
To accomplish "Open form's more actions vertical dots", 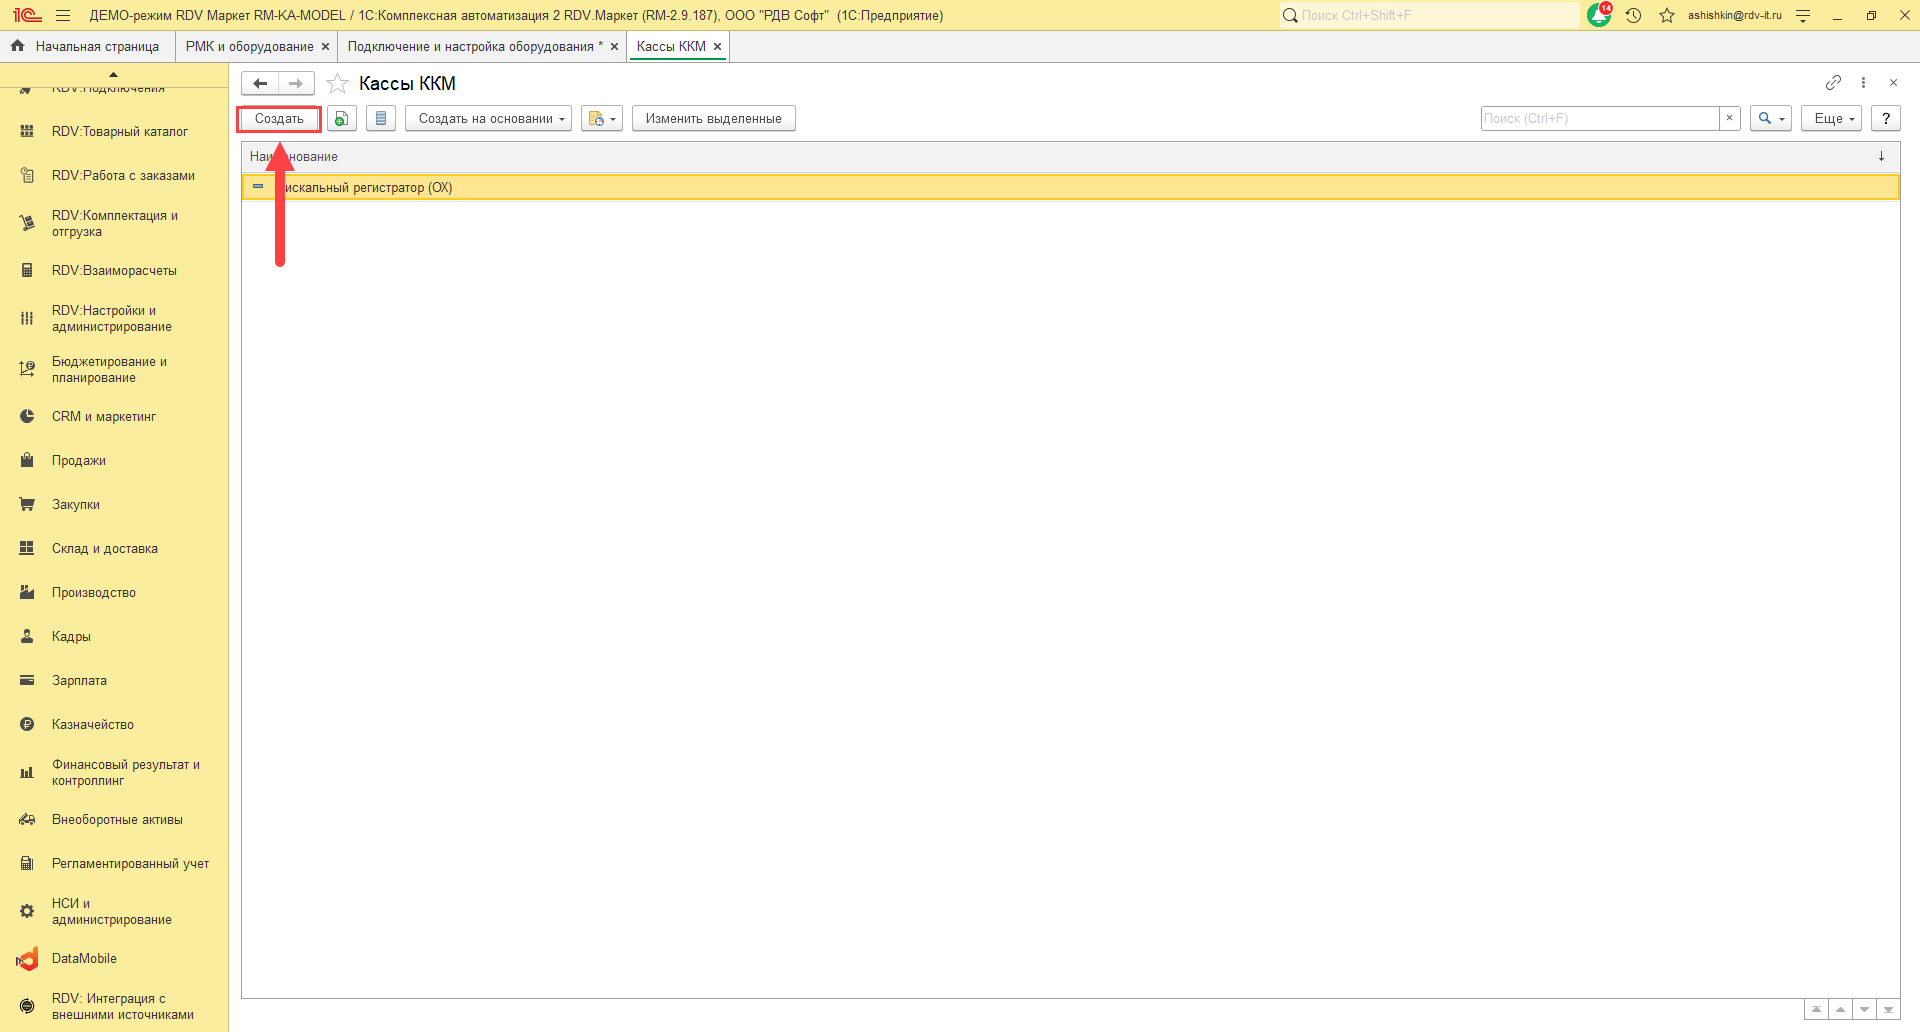I will click(1863, 83).
